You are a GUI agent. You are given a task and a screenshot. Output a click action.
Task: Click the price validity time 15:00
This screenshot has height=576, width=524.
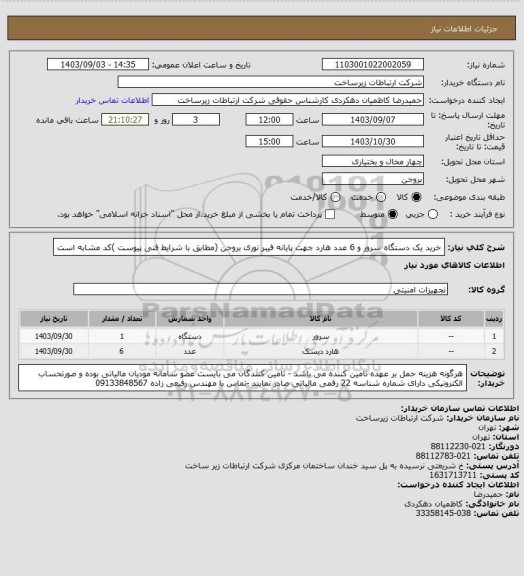coord(269,141)
